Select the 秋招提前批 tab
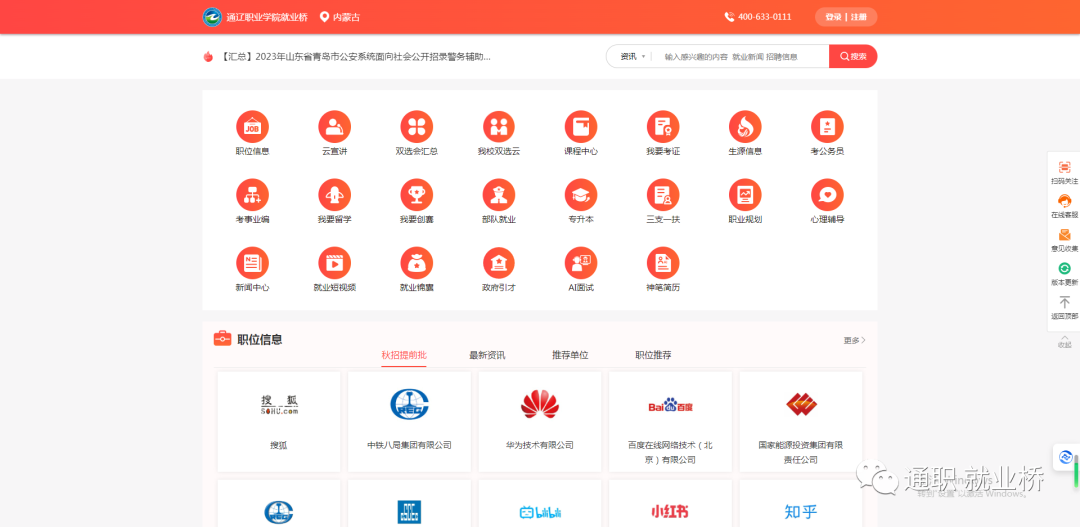 (404, 355)
